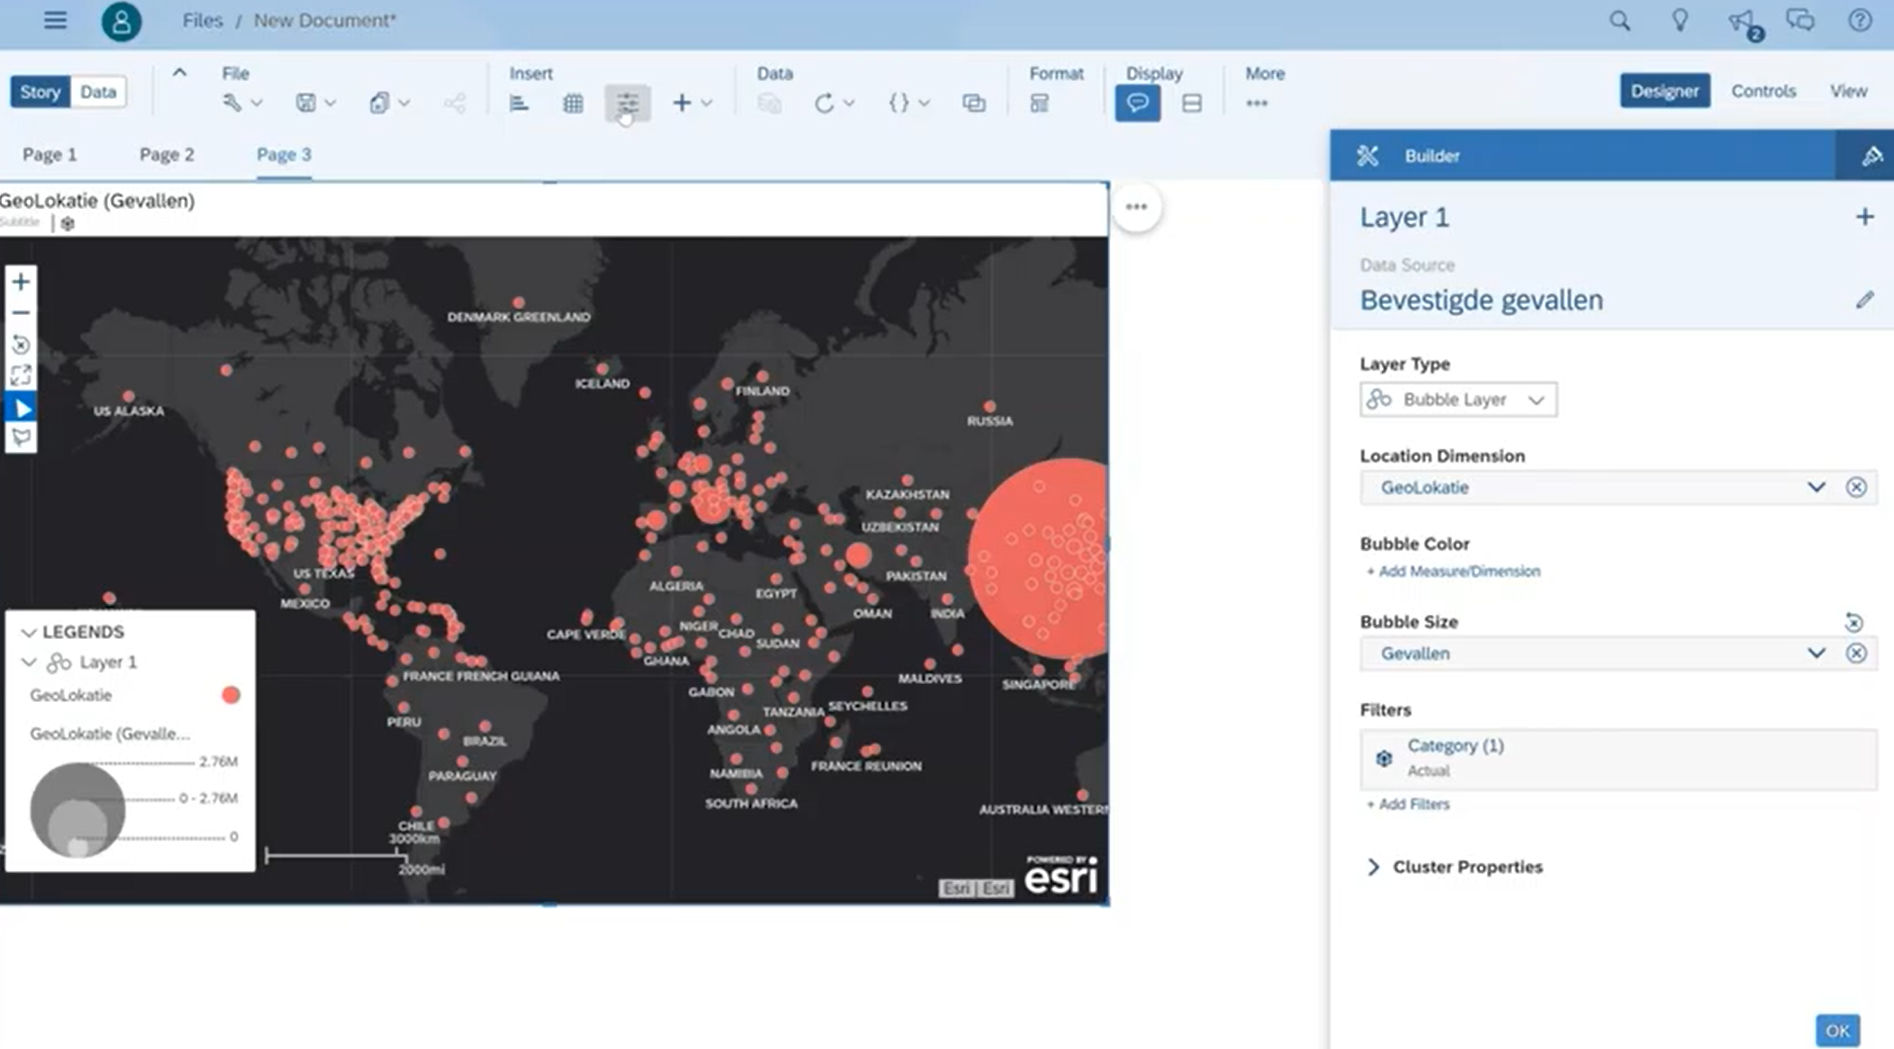Add a new layer with plus icon
1894x1049 pixels.
tap(1864, 217)
